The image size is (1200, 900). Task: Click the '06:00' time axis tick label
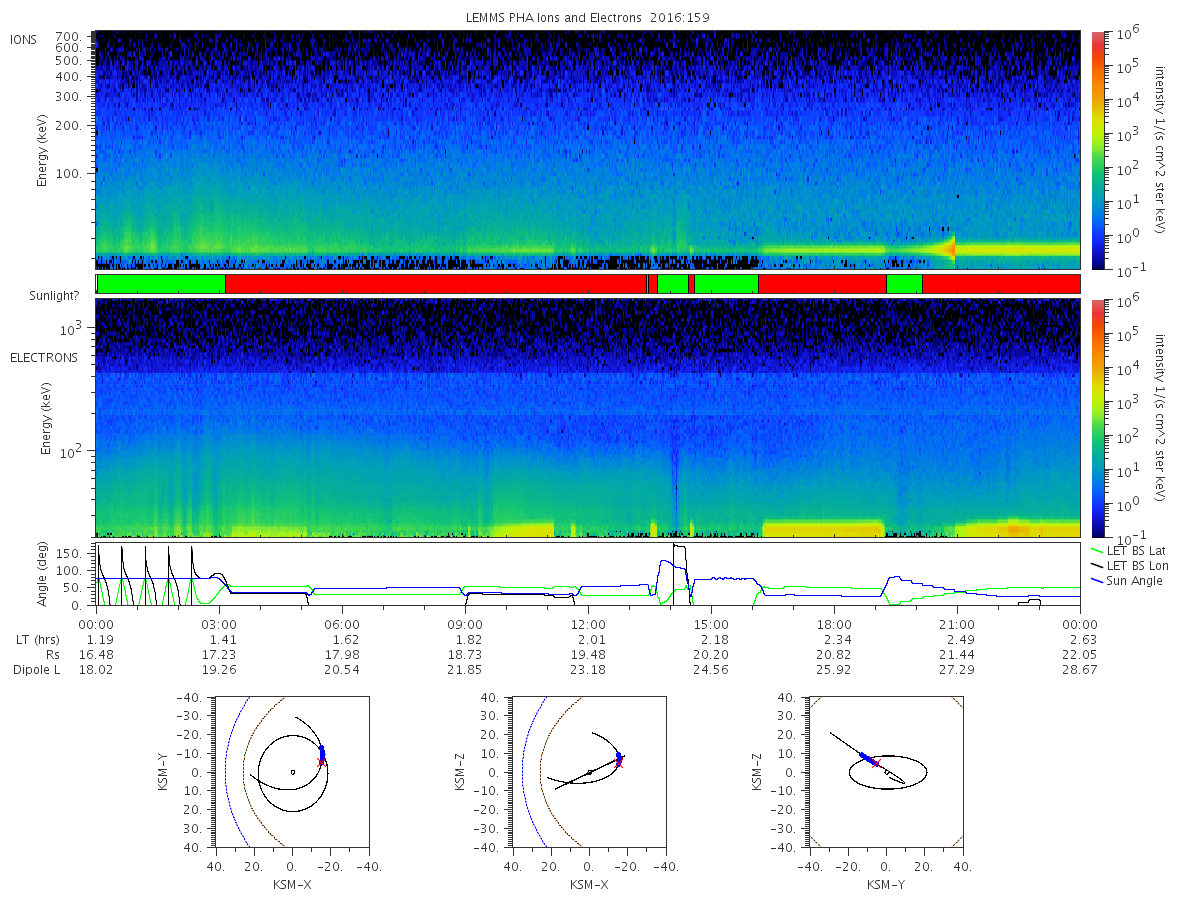[x=342, y=625]
